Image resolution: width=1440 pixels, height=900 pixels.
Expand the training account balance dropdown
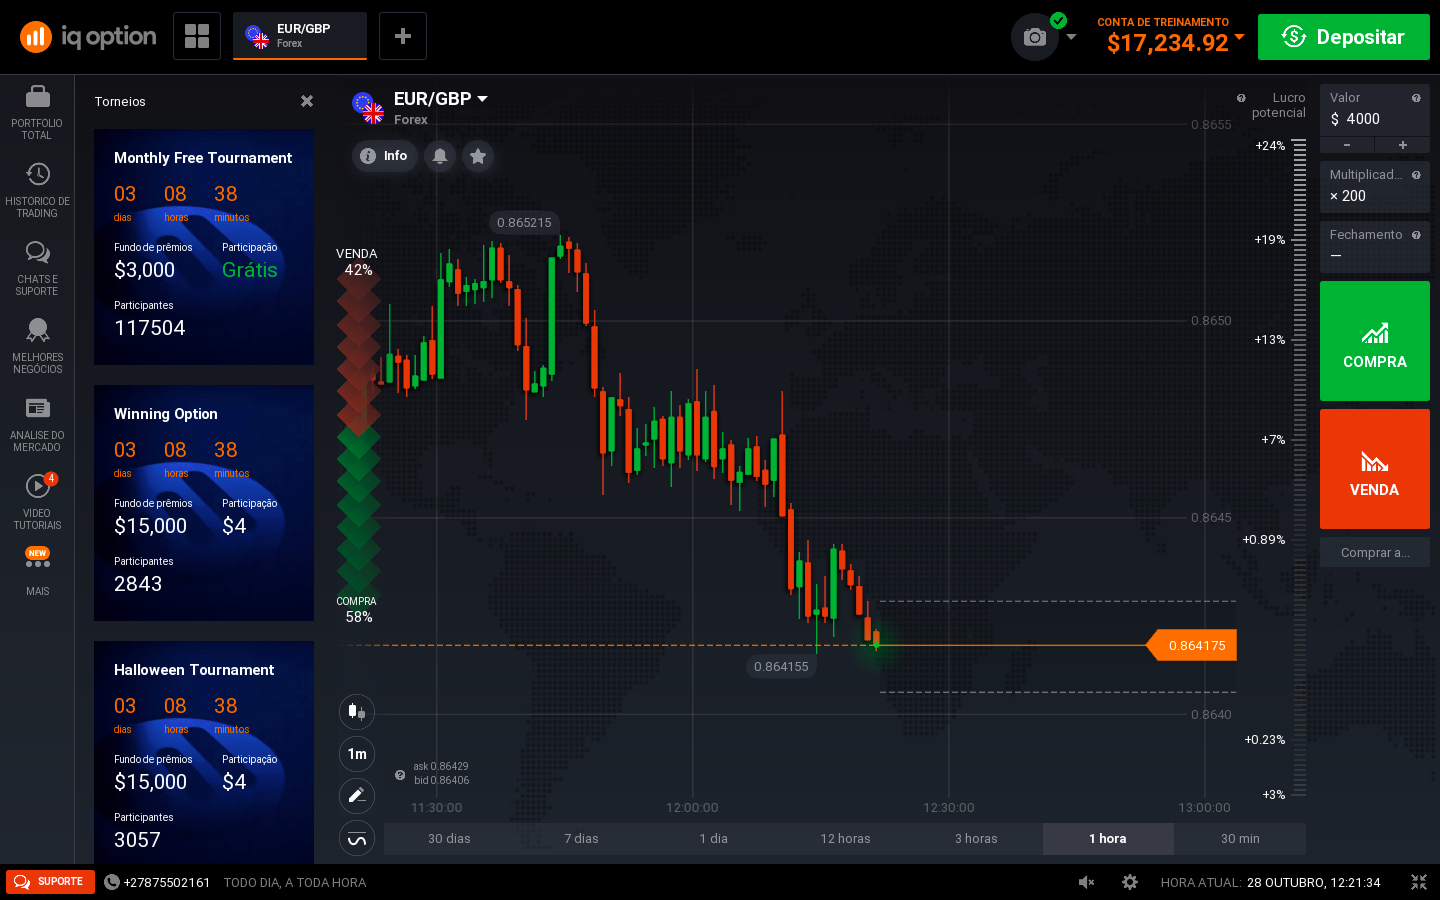pos(1240,36)
